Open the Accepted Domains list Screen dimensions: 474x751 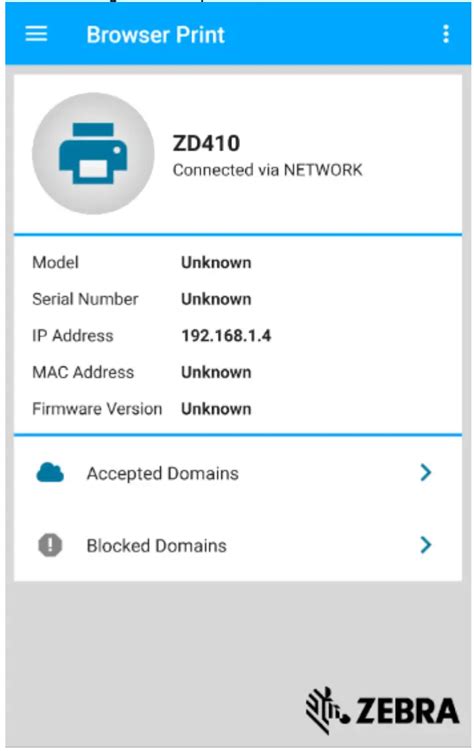(x=238, y=473)
